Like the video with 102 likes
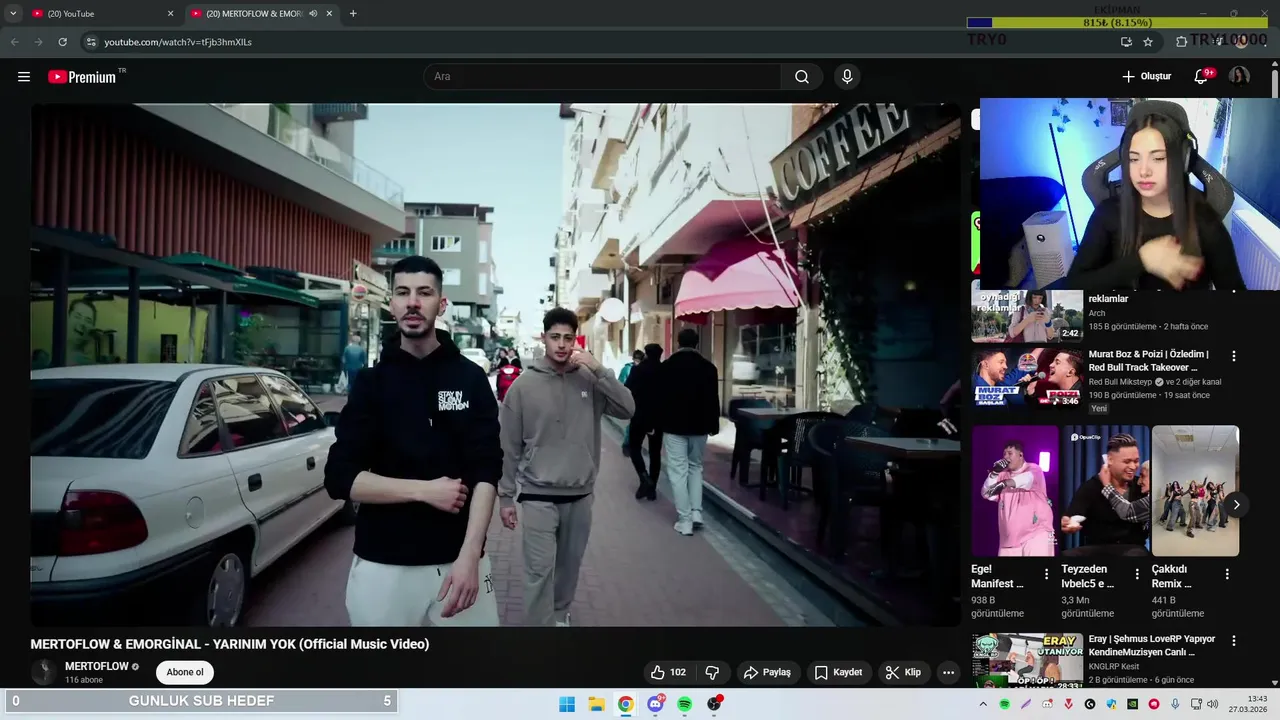Viewport: 1280px width, 720px height. [668, 673]
